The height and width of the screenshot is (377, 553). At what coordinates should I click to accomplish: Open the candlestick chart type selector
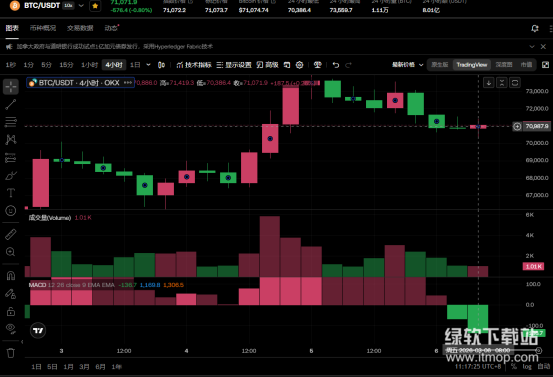[x=162, y=65]
